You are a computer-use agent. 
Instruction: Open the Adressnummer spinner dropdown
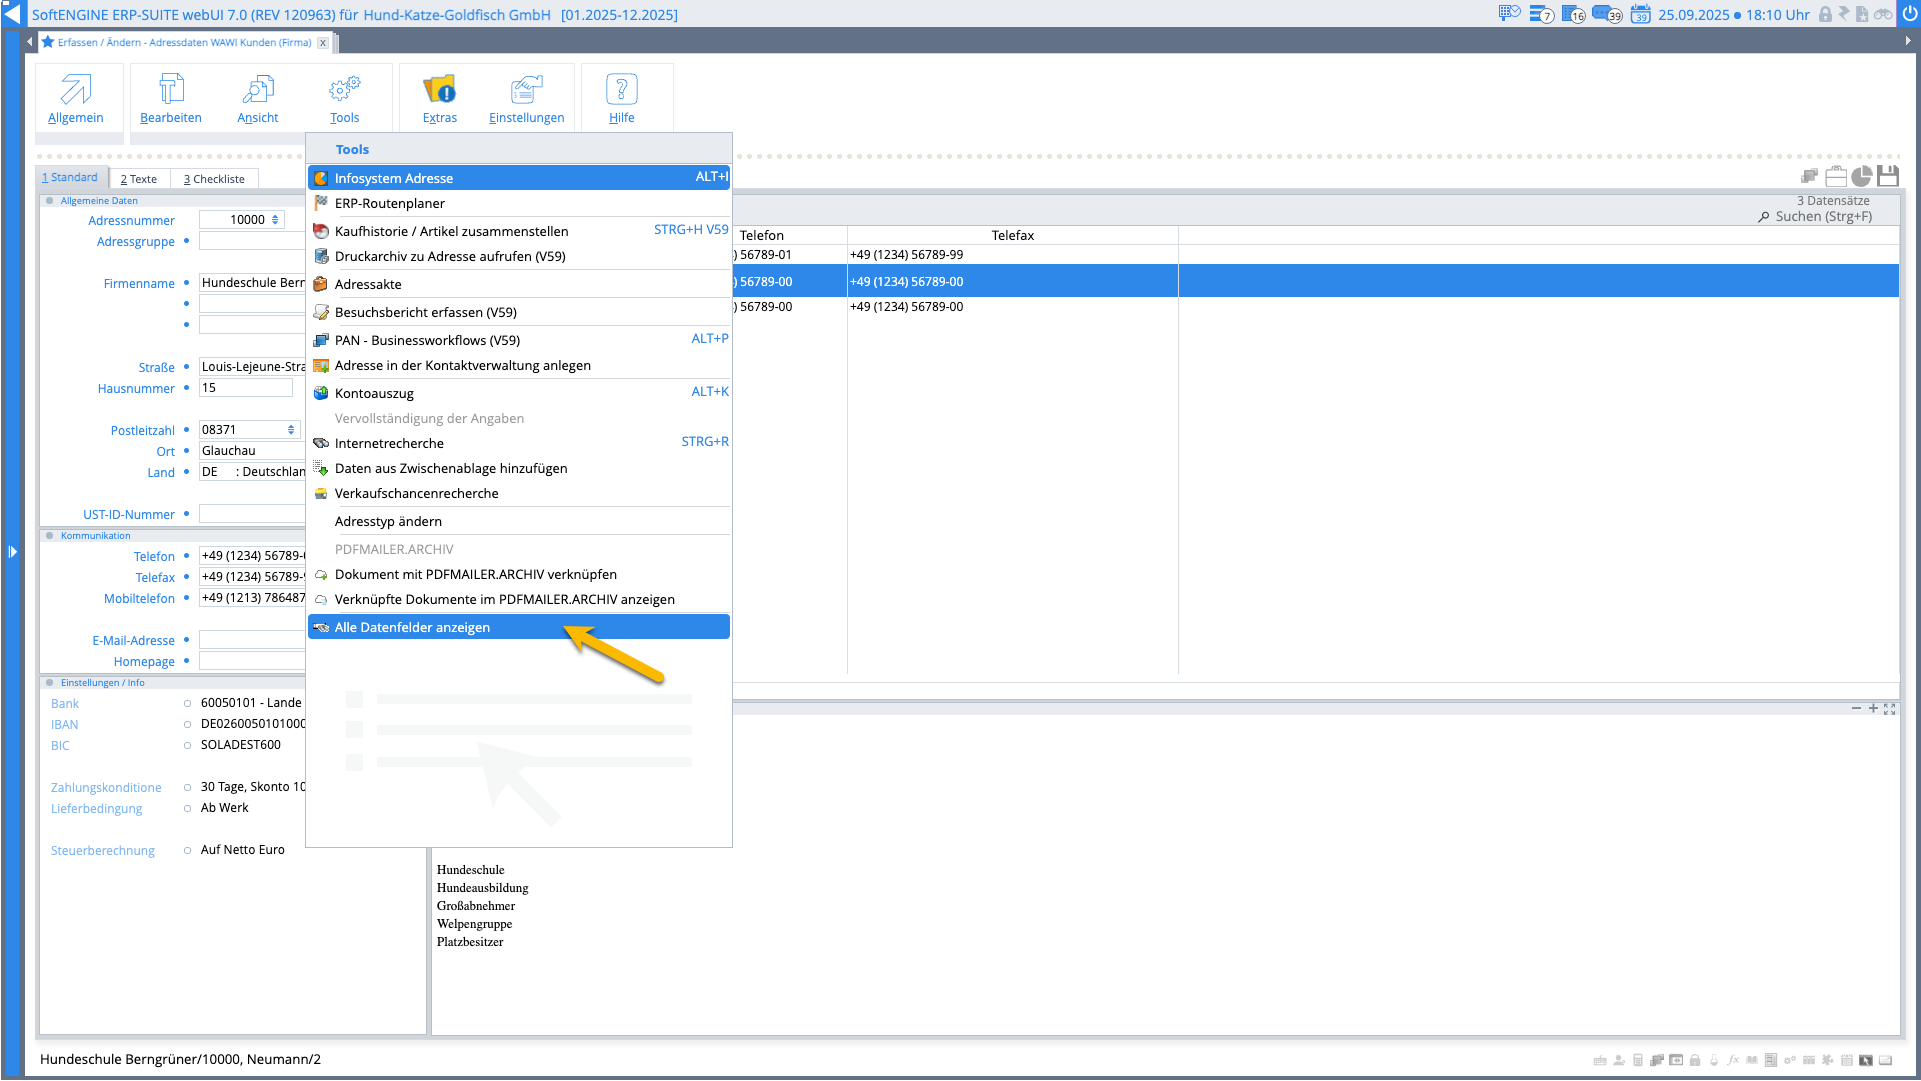click(x=275, y=220)
